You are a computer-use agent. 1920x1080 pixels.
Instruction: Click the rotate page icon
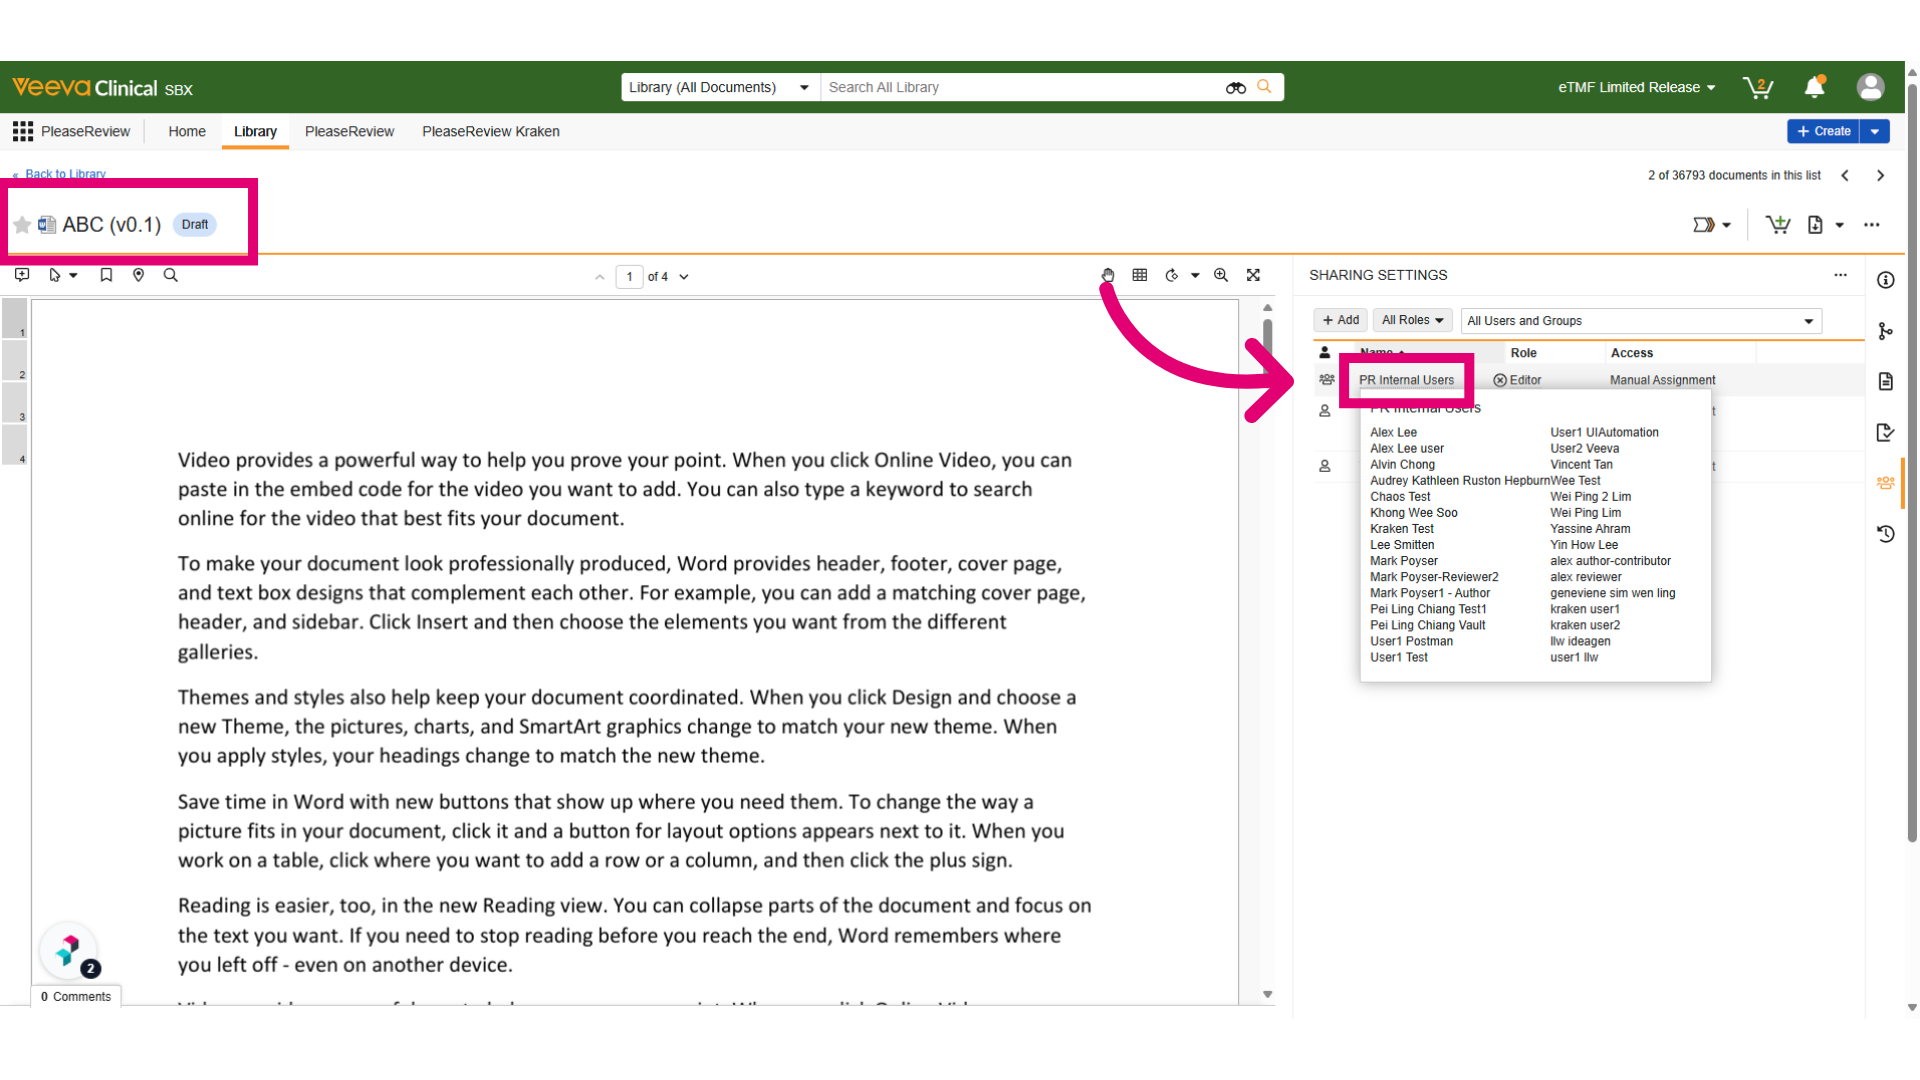(x=1172, y=275)
